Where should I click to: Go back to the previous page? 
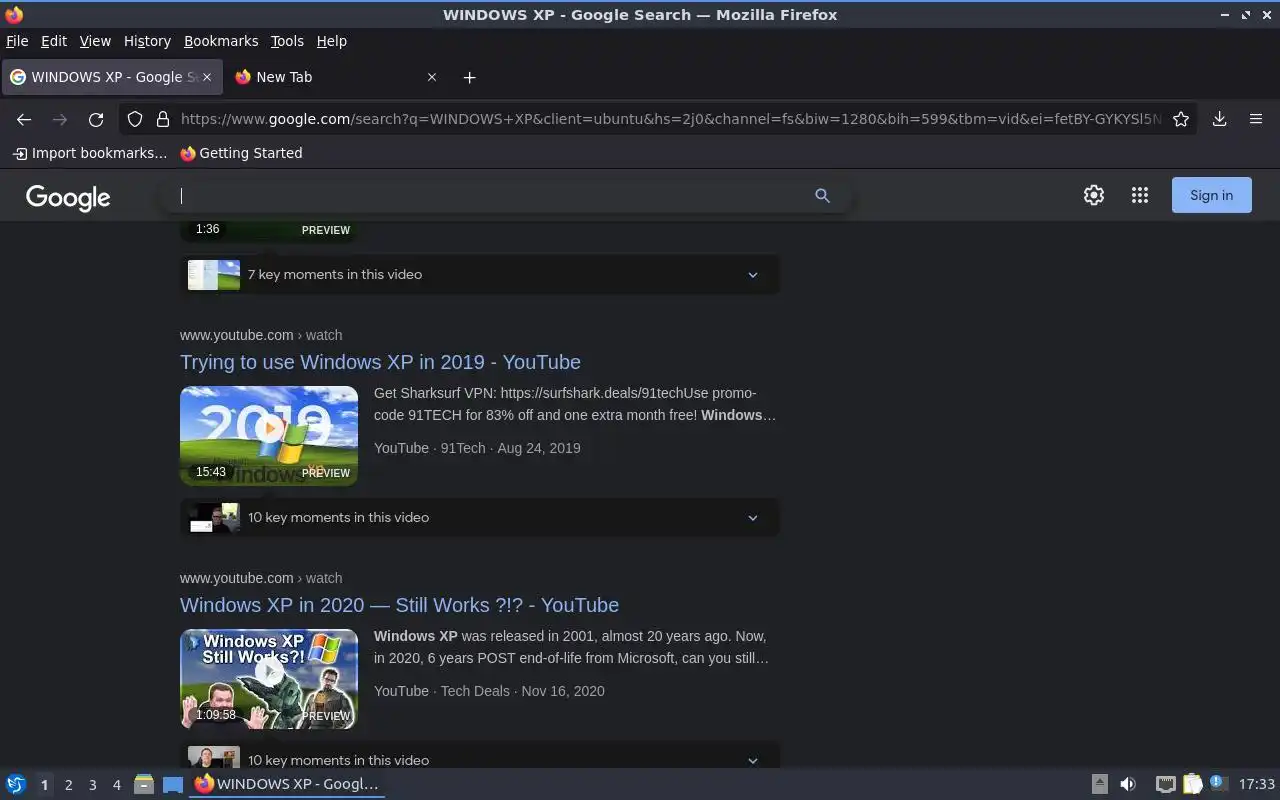[24, 119]
